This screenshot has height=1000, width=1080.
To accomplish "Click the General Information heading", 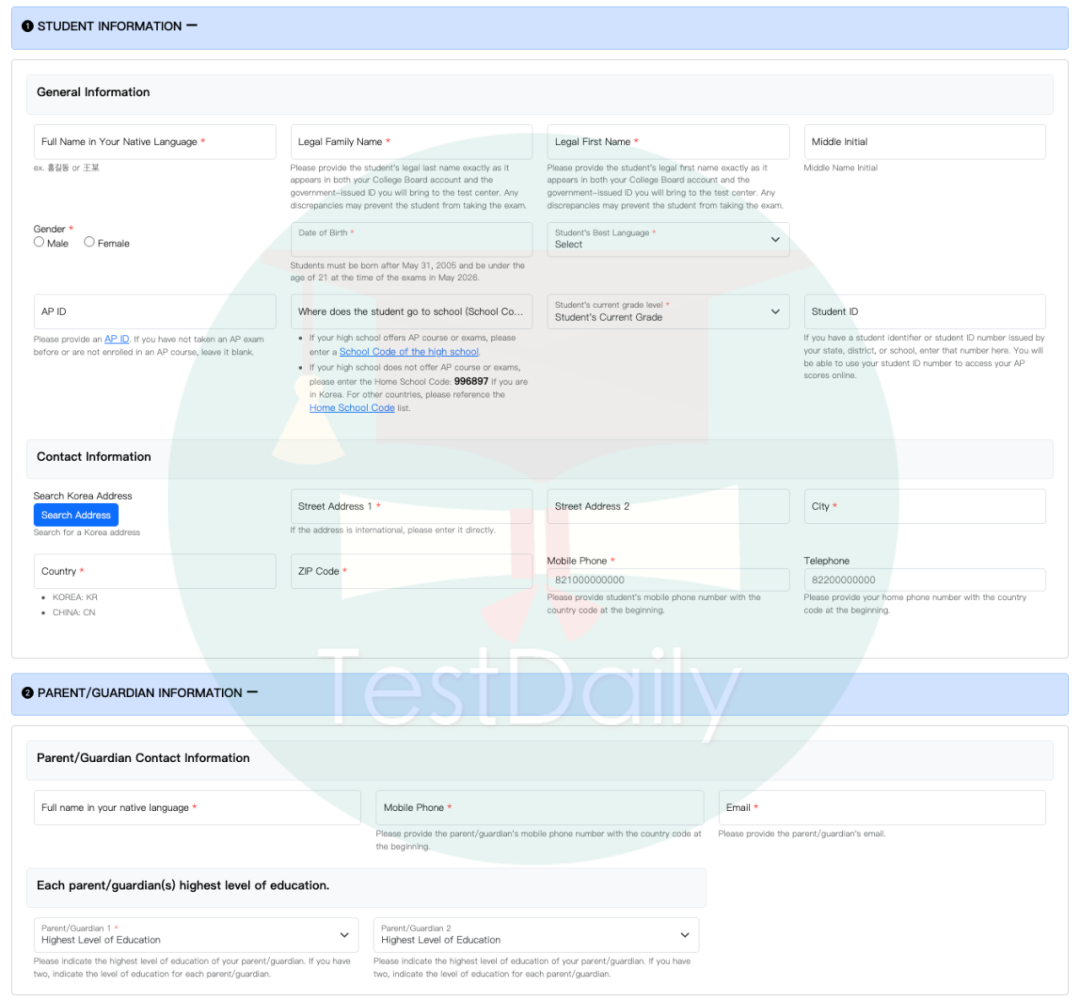I will tap(93, 92).
